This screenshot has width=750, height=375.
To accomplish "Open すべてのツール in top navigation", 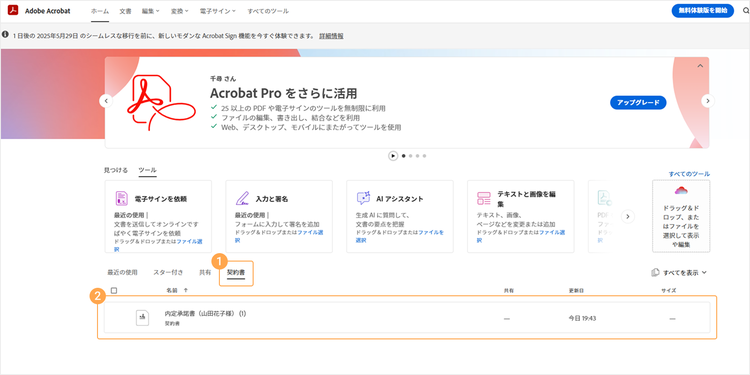I will click(268, 11).
